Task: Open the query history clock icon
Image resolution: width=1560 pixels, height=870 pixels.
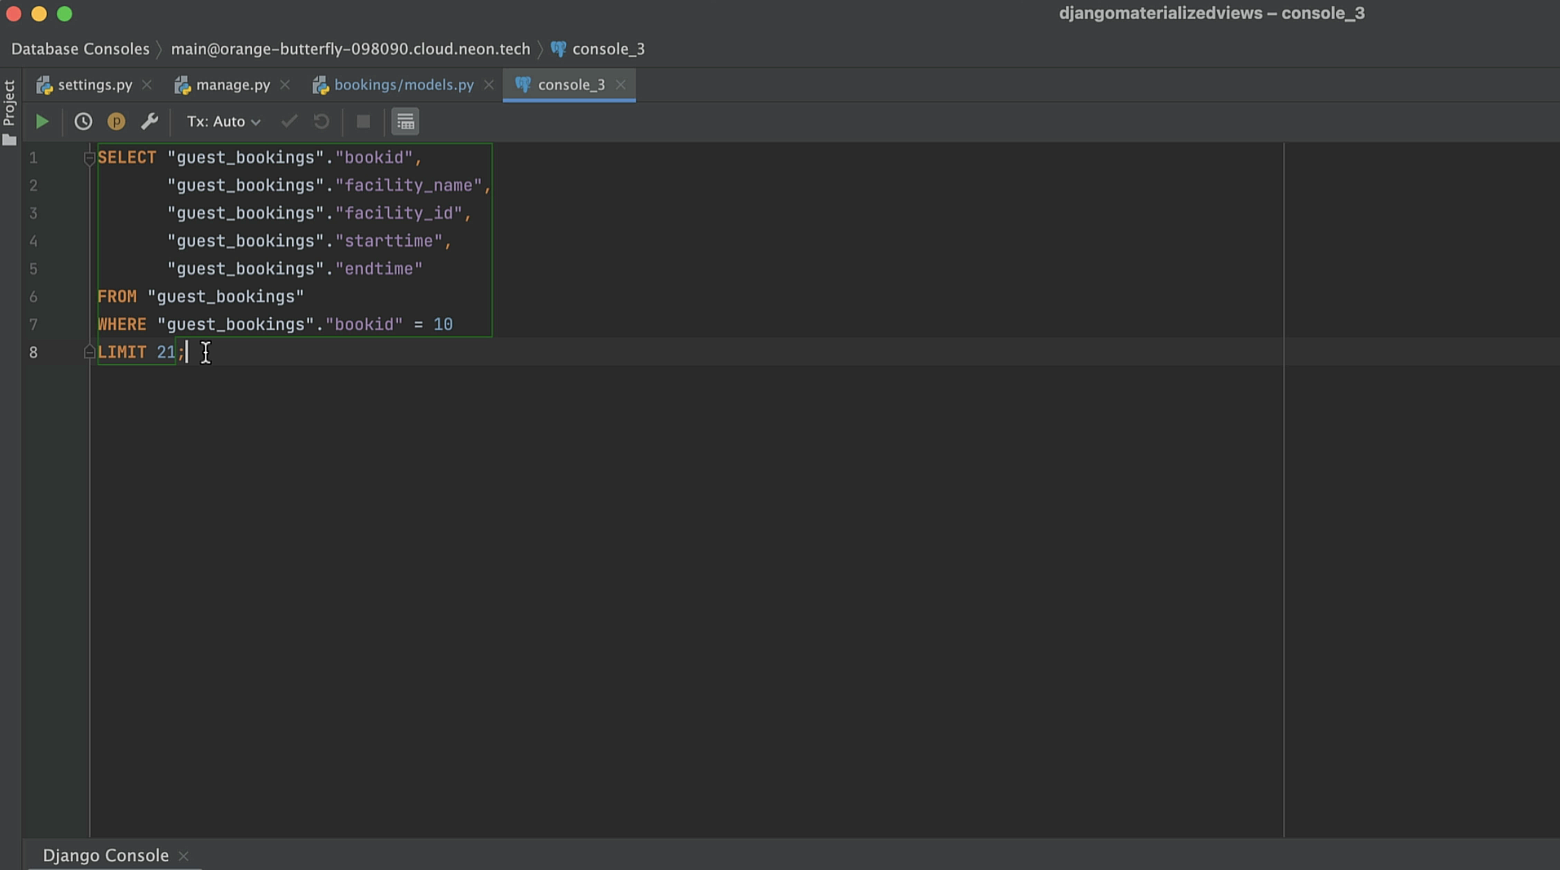Action: [x=83, y=121]
